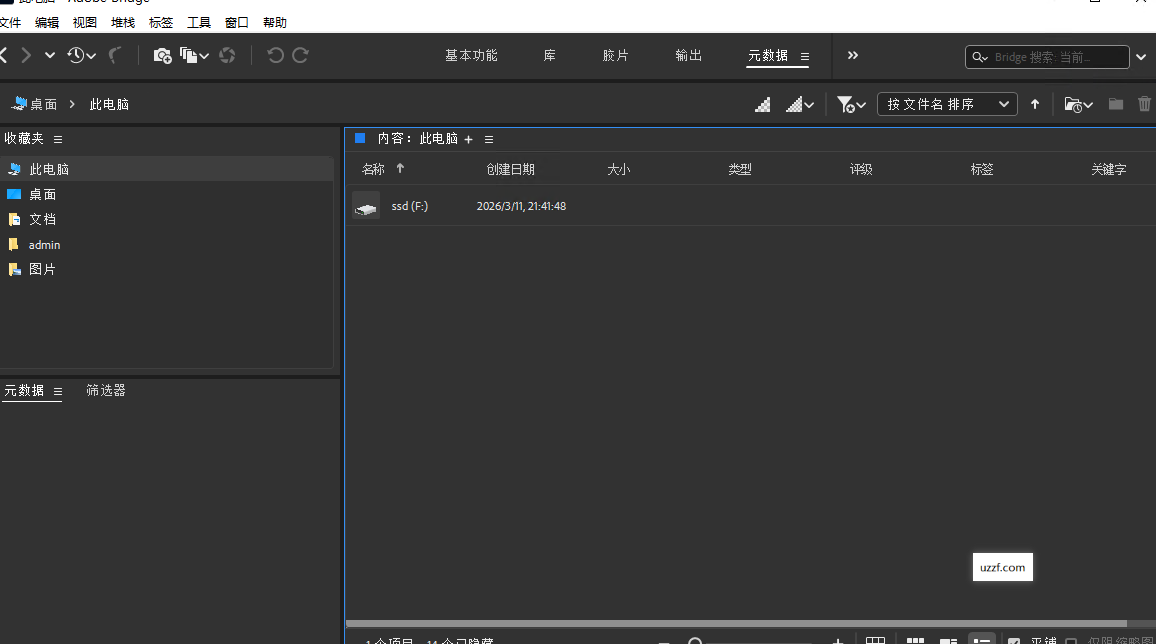Toggle the 平铺 checkbox
Screen dimensions: 1156x644
tap(1014, 640)
